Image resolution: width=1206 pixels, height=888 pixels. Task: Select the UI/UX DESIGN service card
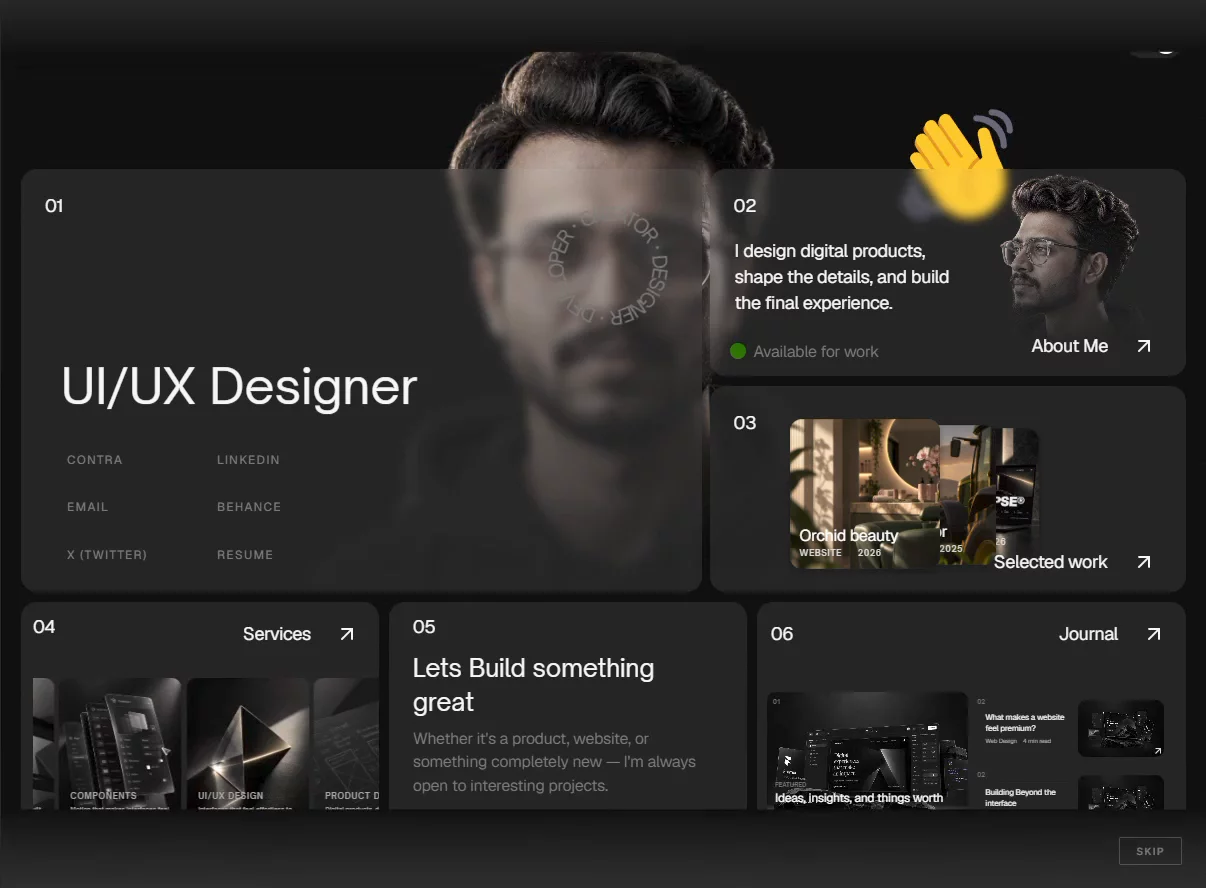pyautogui.click(x=248, y=744)
